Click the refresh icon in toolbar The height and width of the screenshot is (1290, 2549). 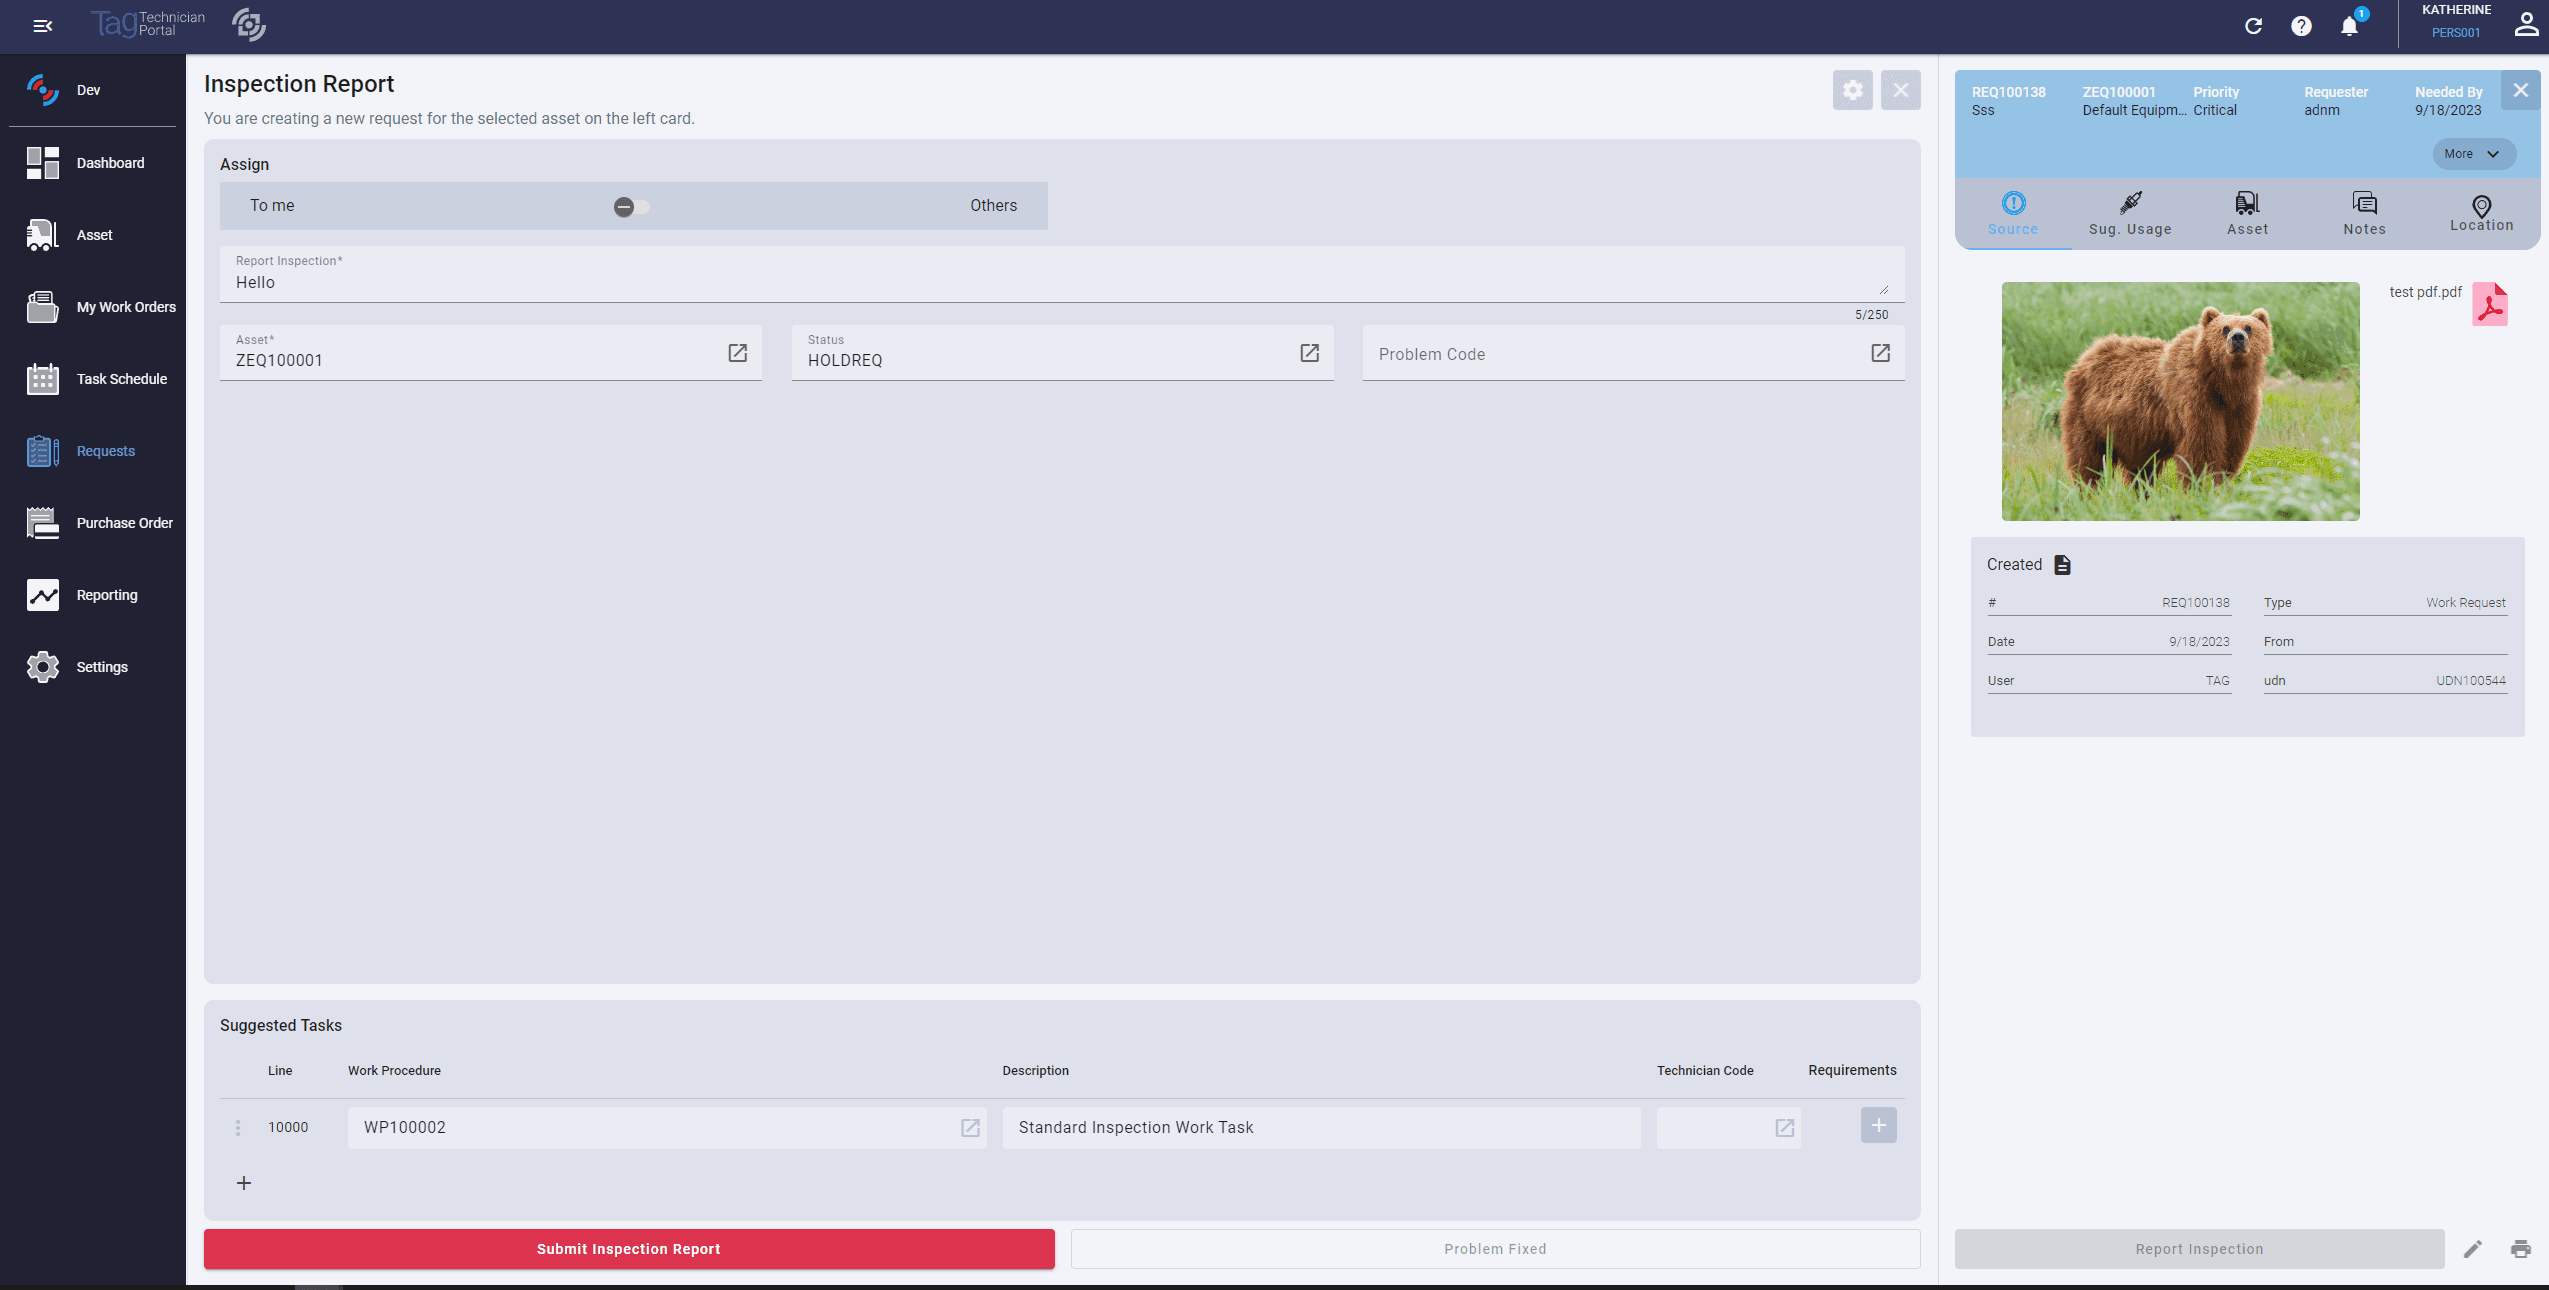[2255, 25]
